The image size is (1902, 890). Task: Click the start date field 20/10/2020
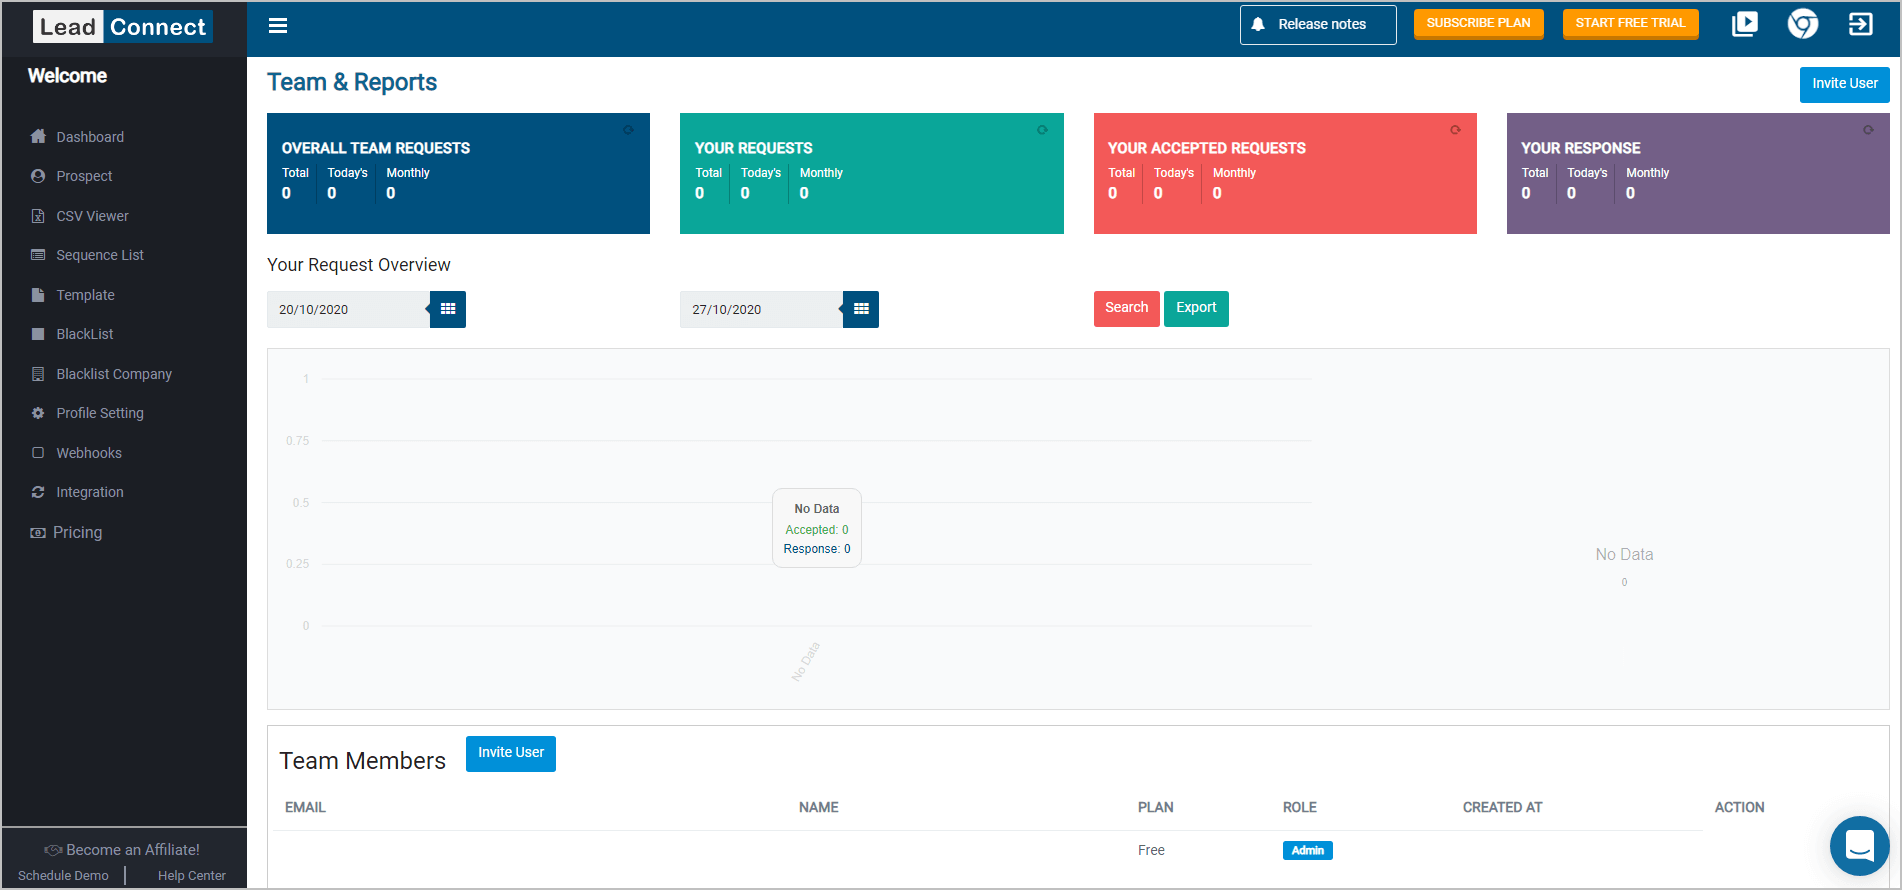click(x=348, y=309)
